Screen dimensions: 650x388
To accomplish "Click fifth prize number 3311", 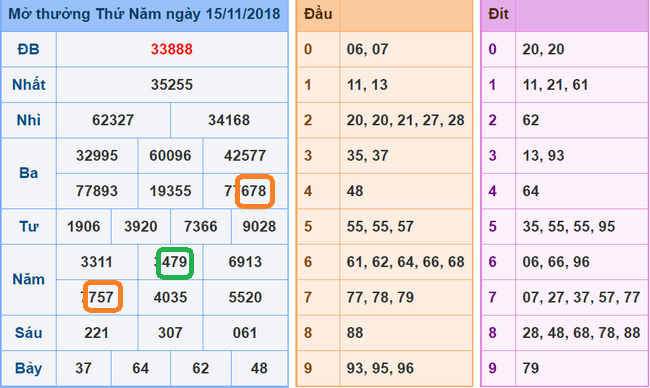I will (x=97, y=262).
